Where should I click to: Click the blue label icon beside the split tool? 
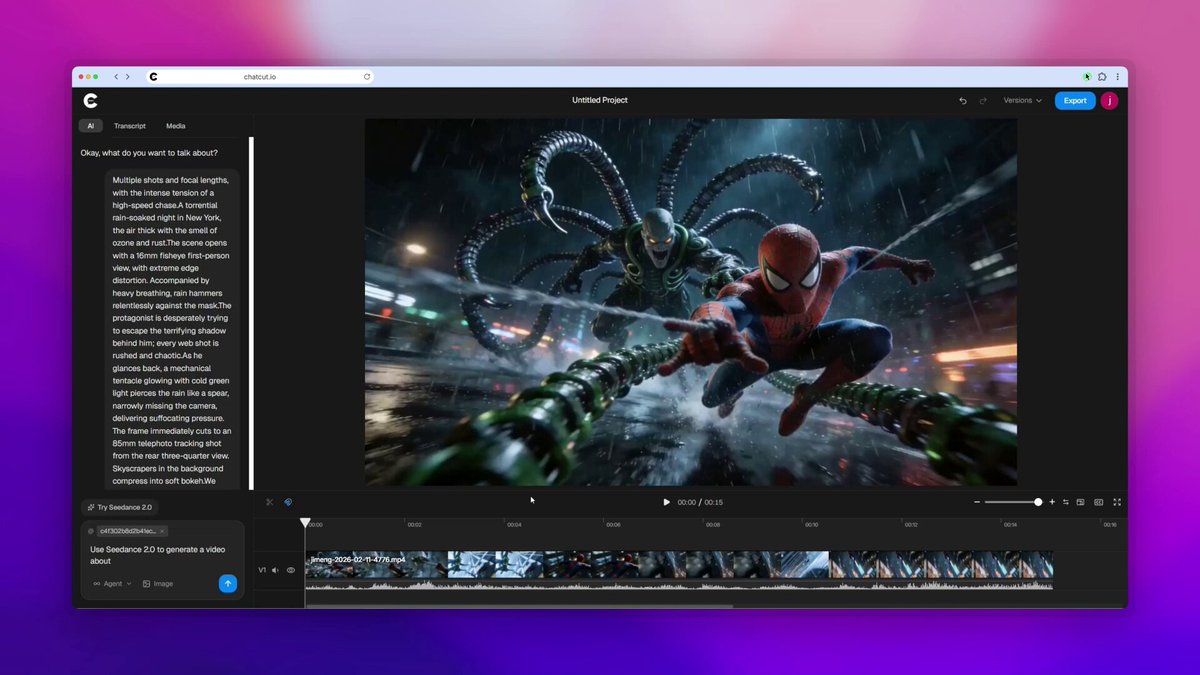point(289,502)
